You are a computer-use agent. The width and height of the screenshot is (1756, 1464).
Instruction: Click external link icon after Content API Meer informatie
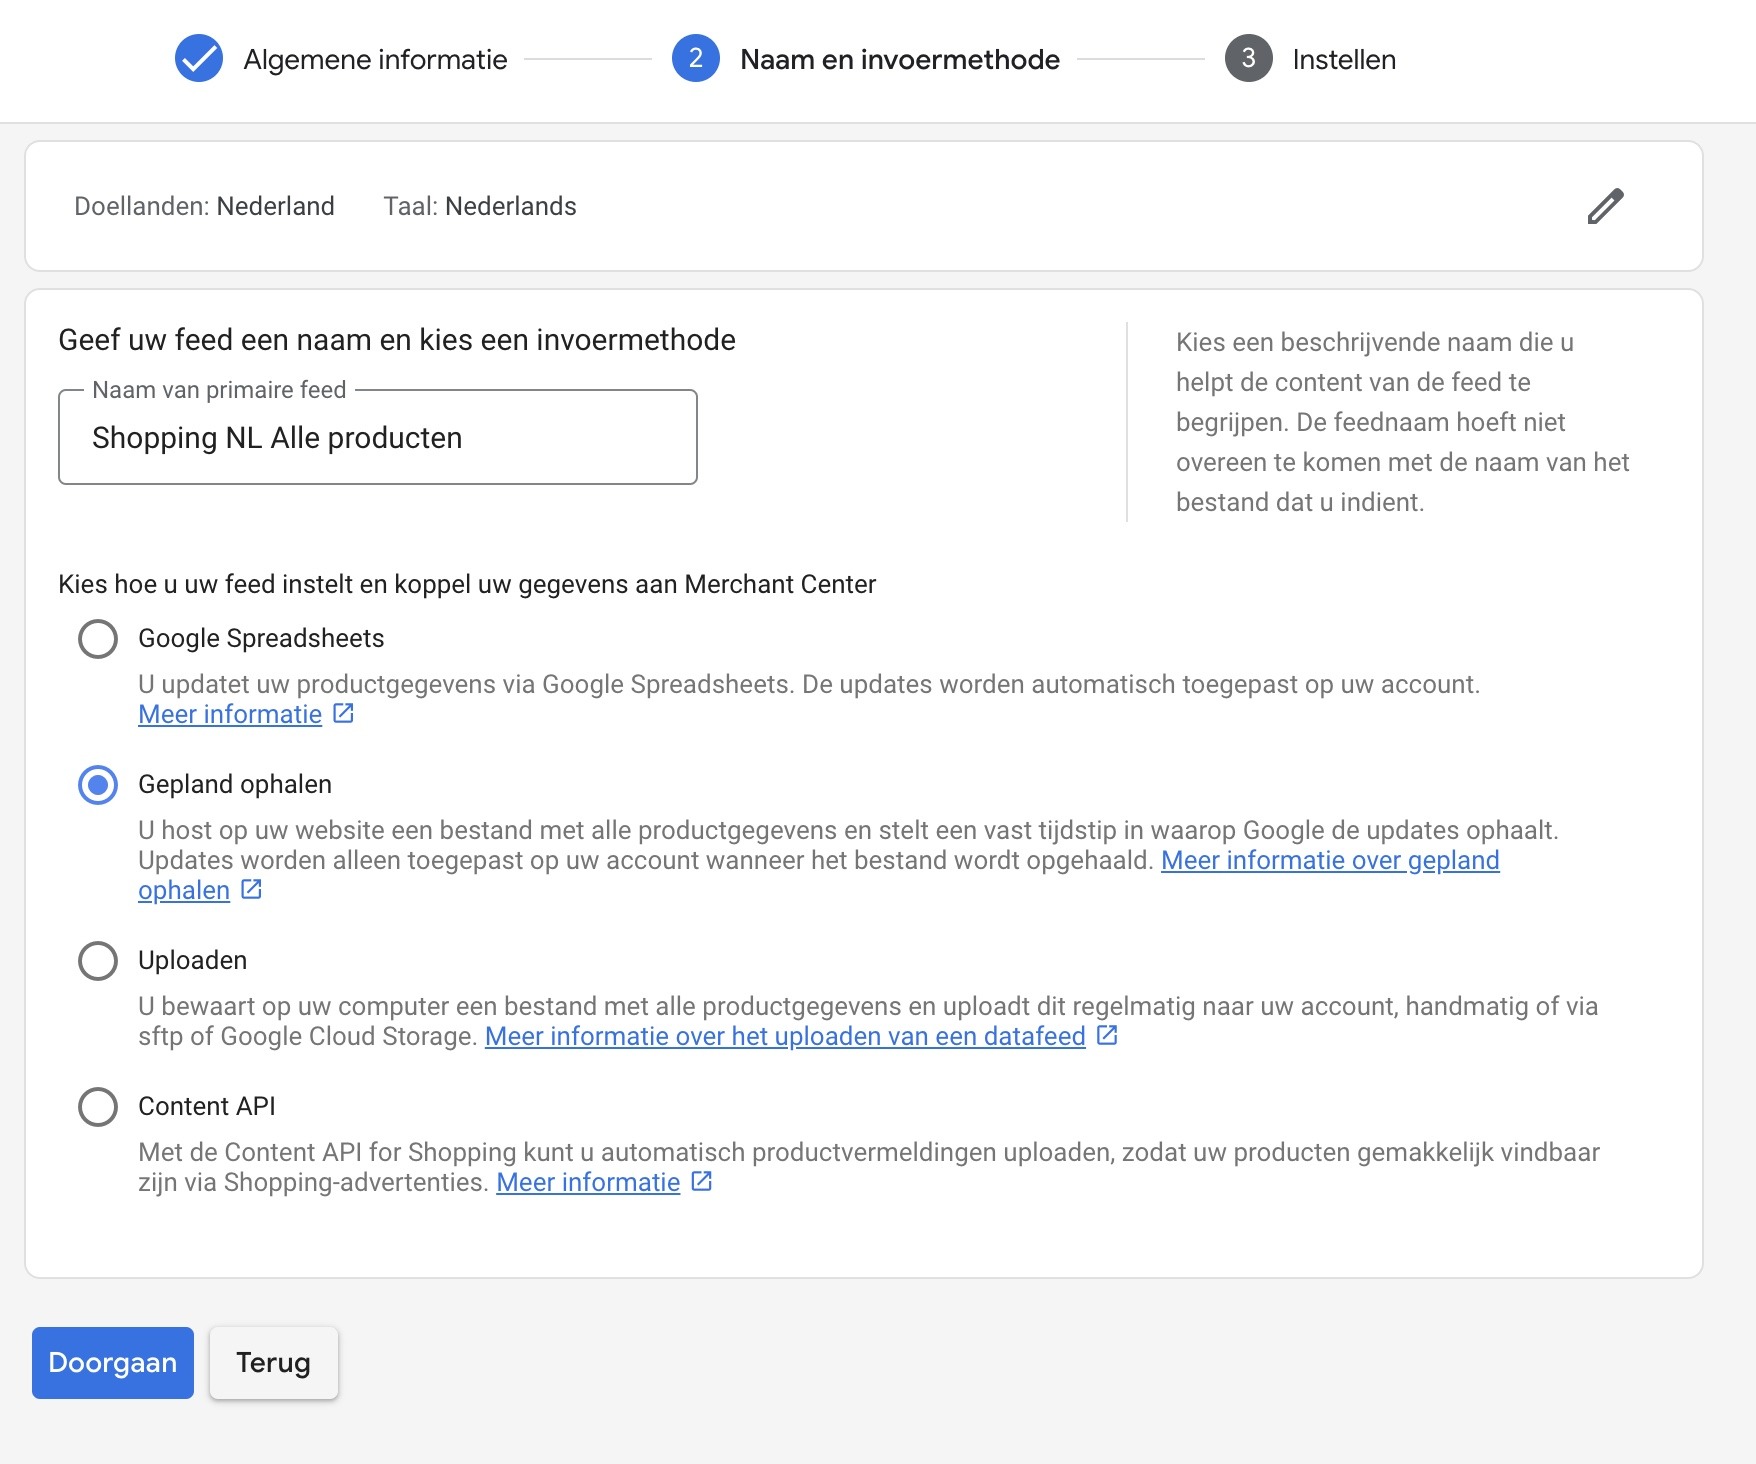pos(702,1181)
